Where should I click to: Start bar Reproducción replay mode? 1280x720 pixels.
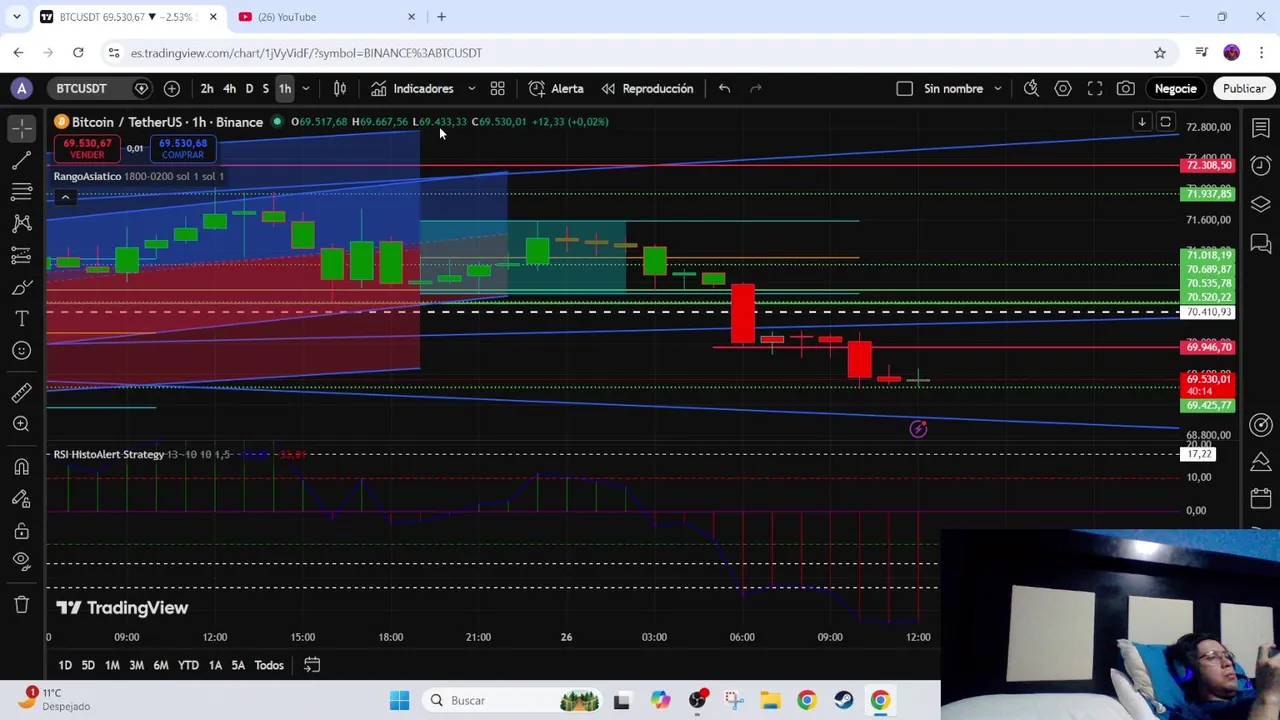647,89
